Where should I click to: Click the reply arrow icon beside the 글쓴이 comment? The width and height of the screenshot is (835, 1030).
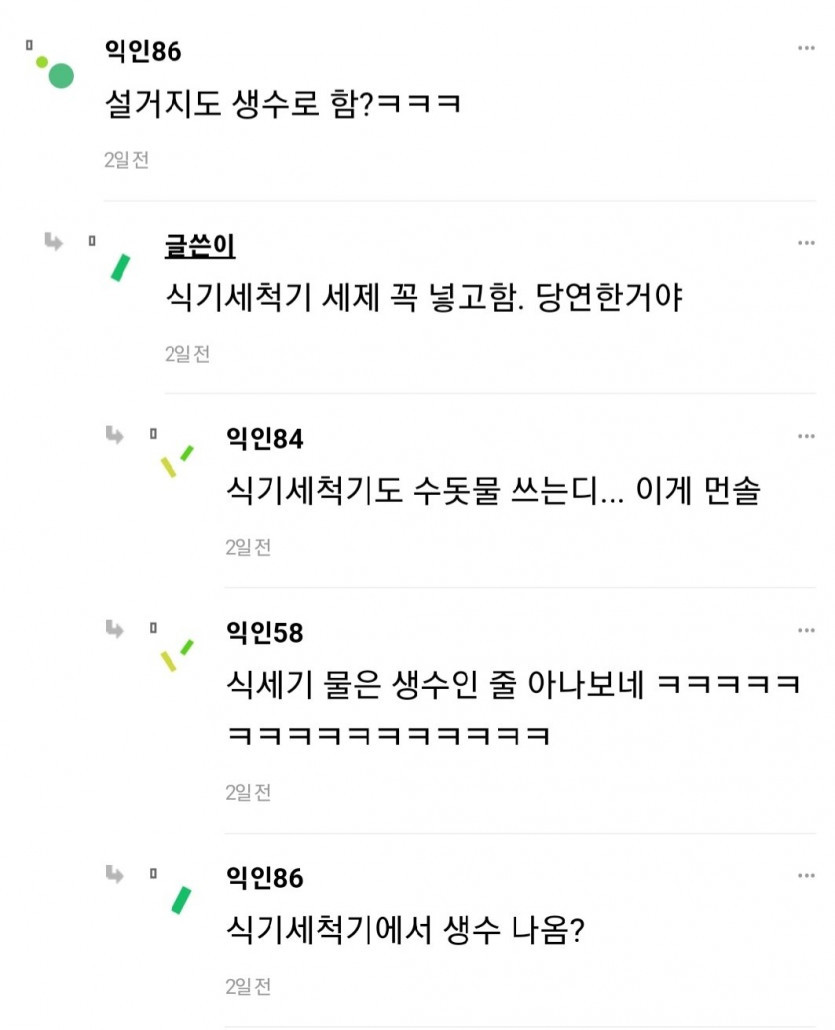click(54, 241)
